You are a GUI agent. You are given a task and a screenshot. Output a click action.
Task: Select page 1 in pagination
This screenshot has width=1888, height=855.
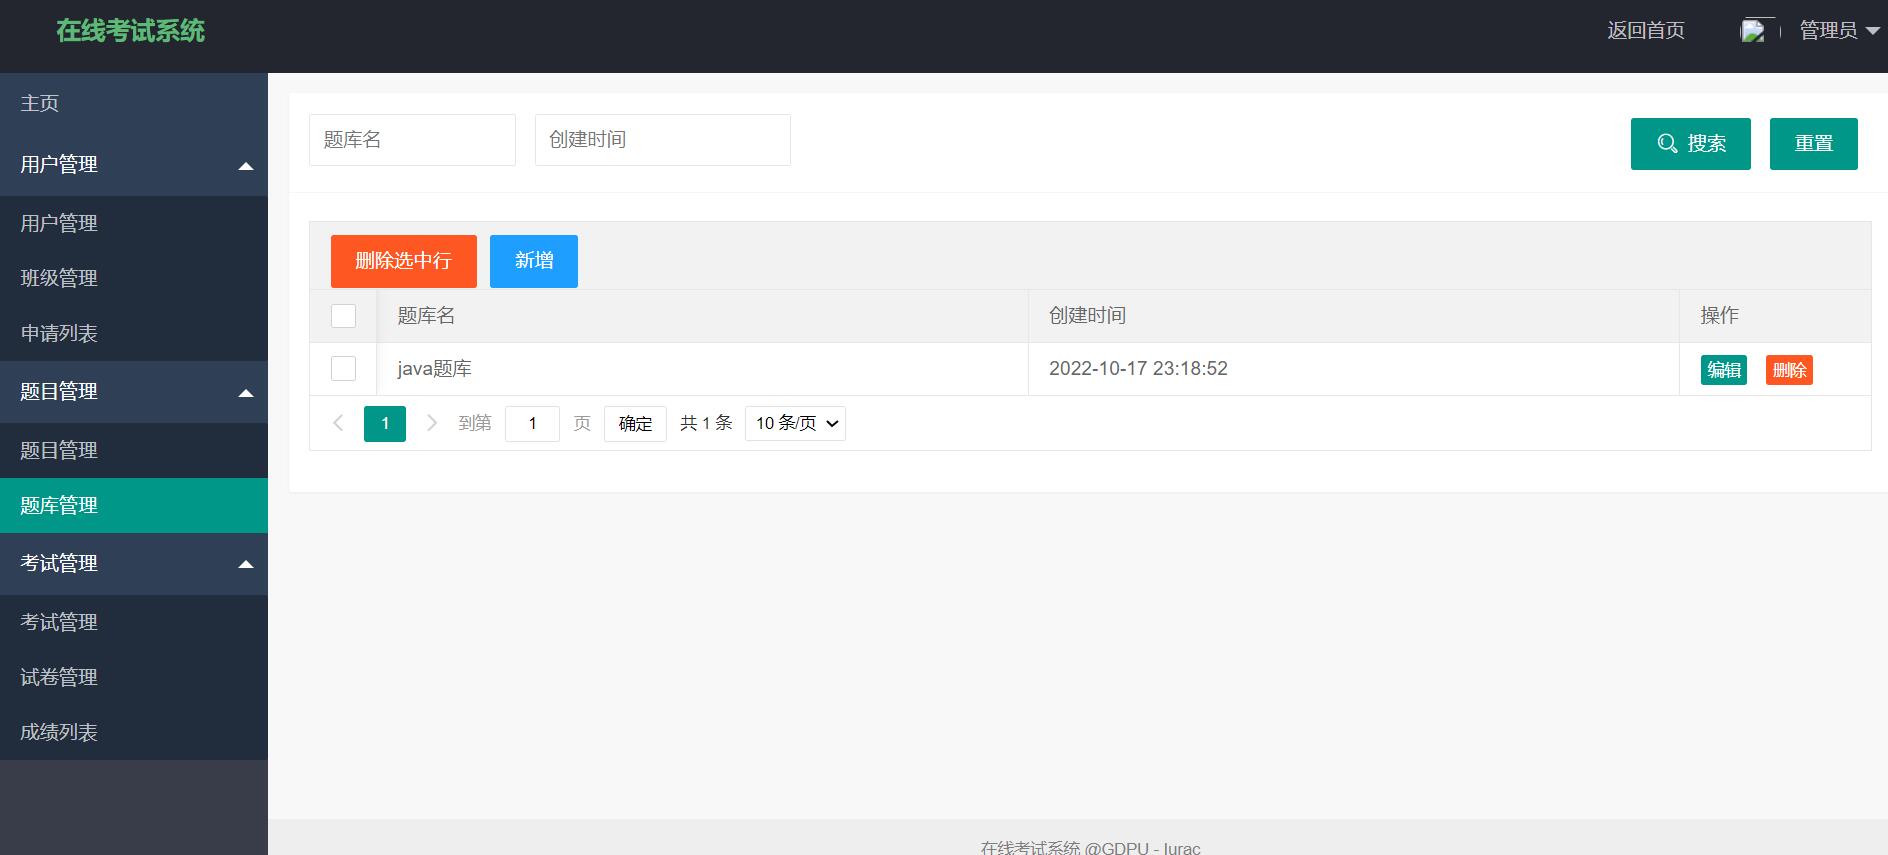click(x=385, y=424)
